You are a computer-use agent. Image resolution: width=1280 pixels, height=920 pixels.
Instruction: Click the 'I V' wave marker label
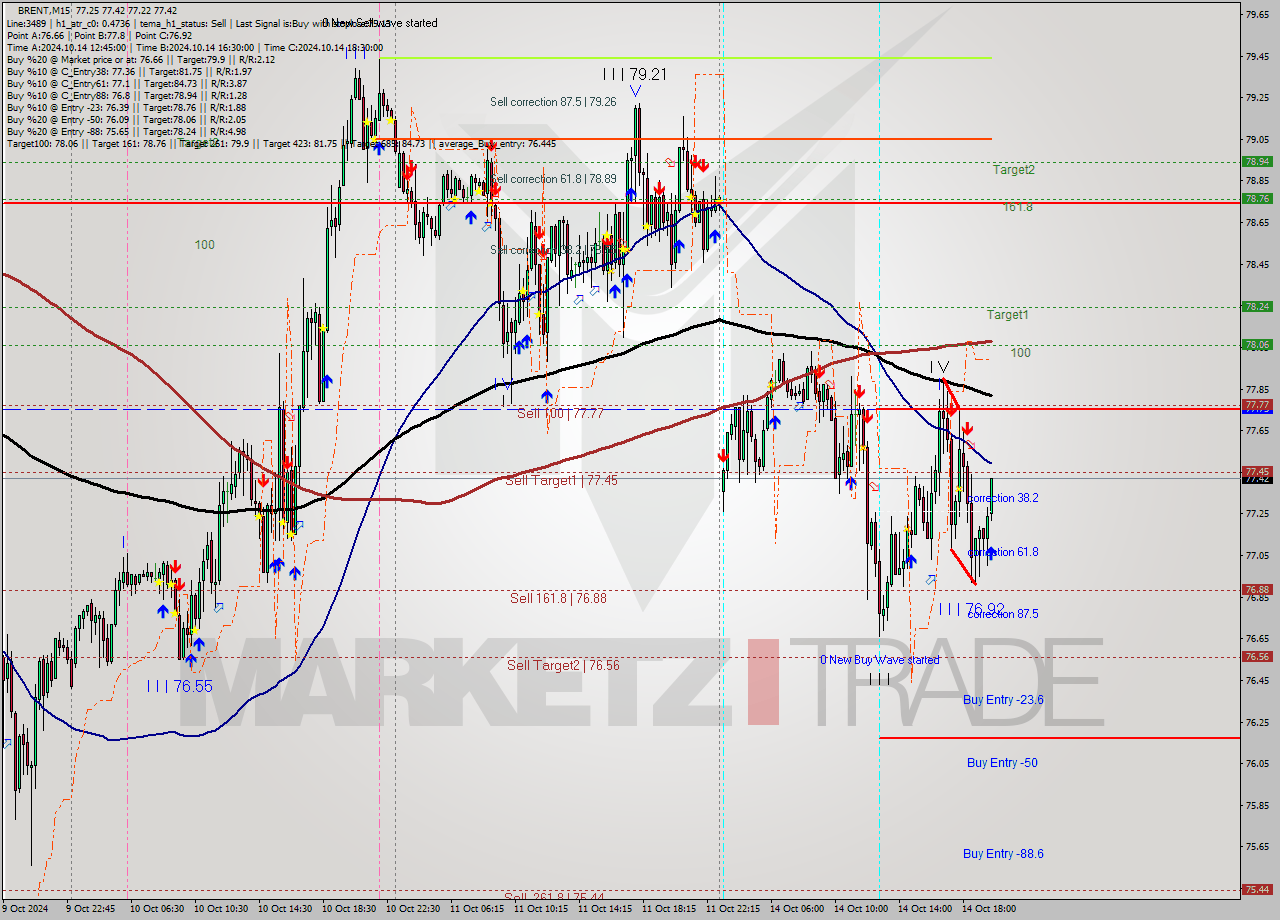(x=939, y=368)
